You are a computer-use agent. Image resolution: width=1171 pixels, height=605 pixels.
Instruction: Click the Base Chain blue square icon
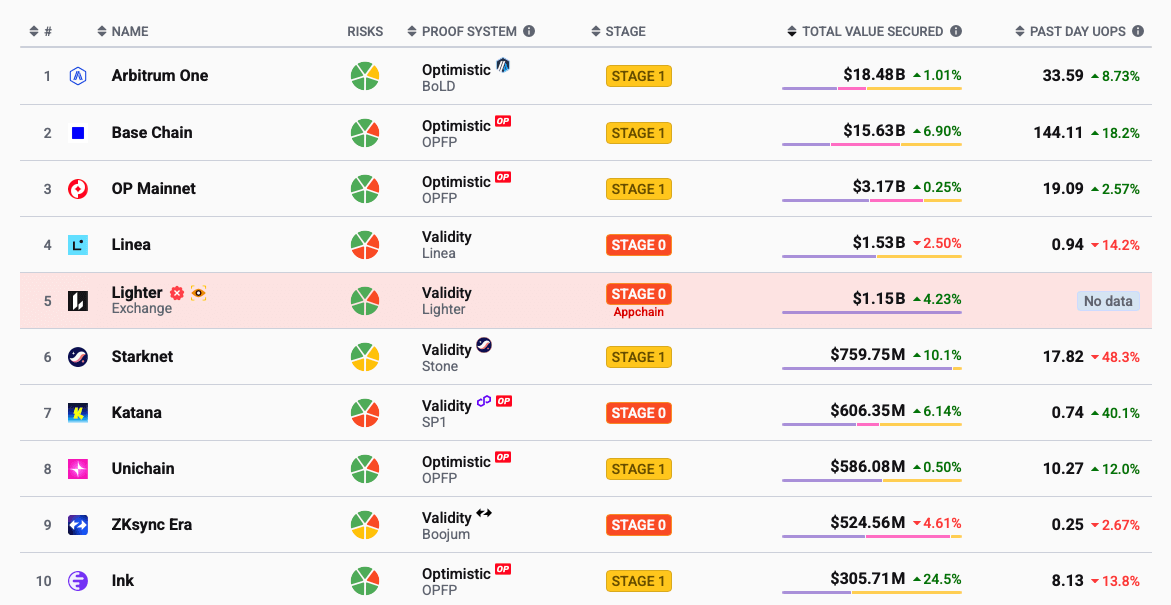[x=78, y=132]
